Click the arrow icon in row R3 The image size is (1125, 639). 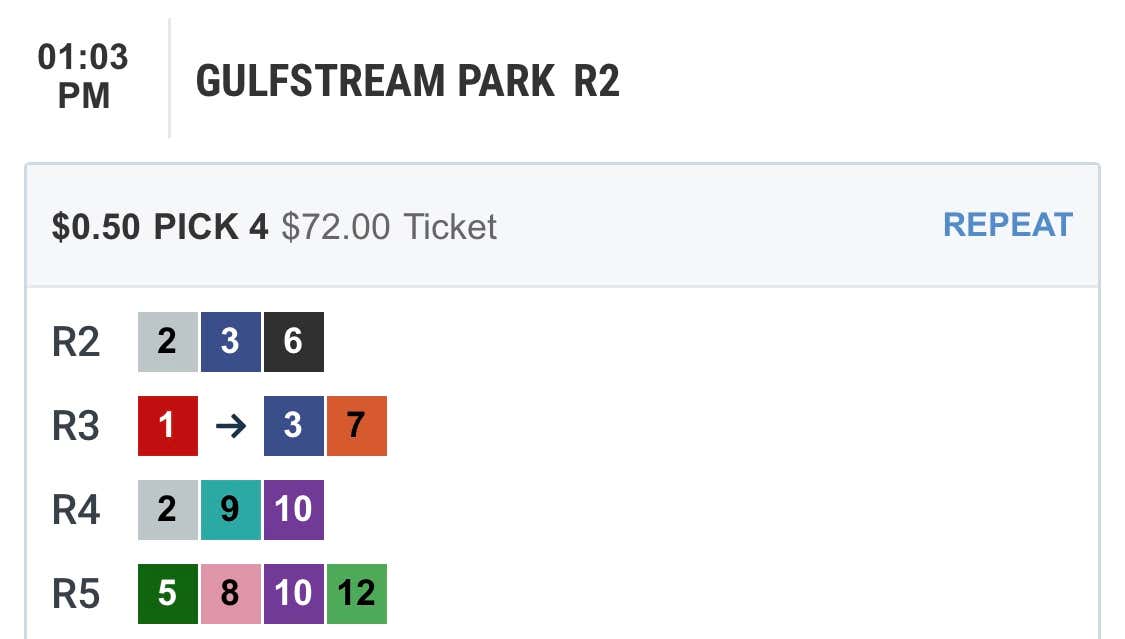[x=231, y=426]
